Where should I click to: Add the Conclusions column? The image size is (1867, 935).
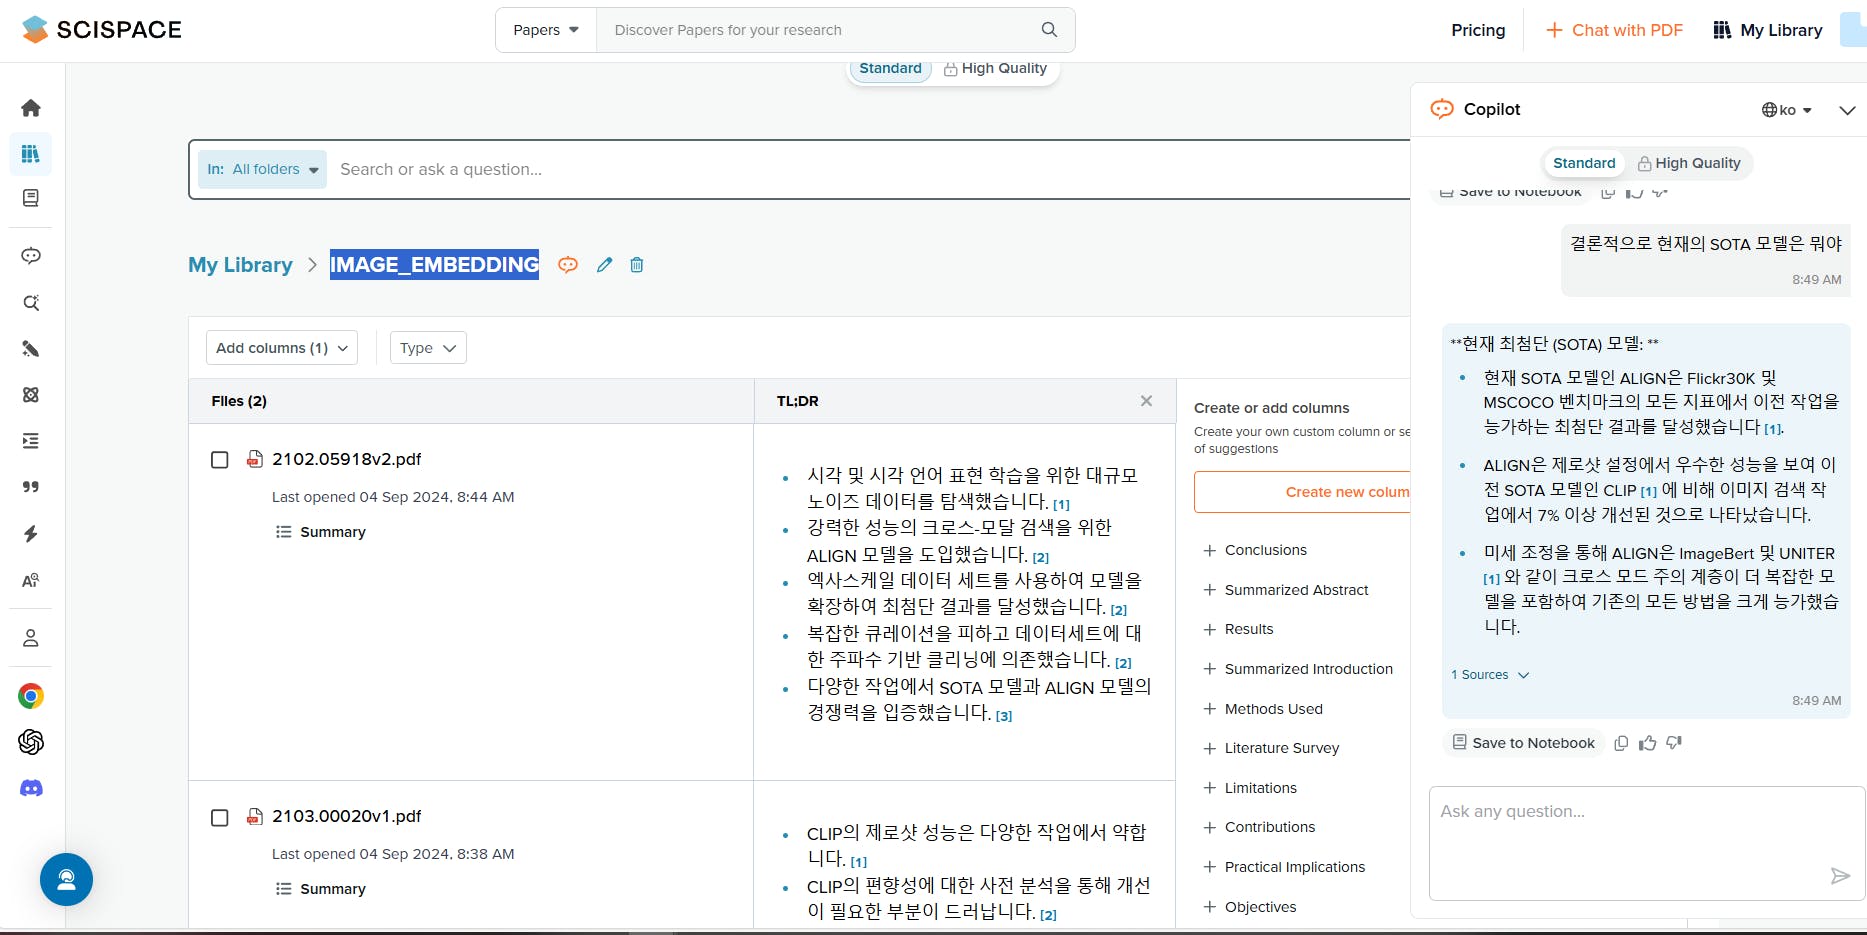coord(1255,550)
